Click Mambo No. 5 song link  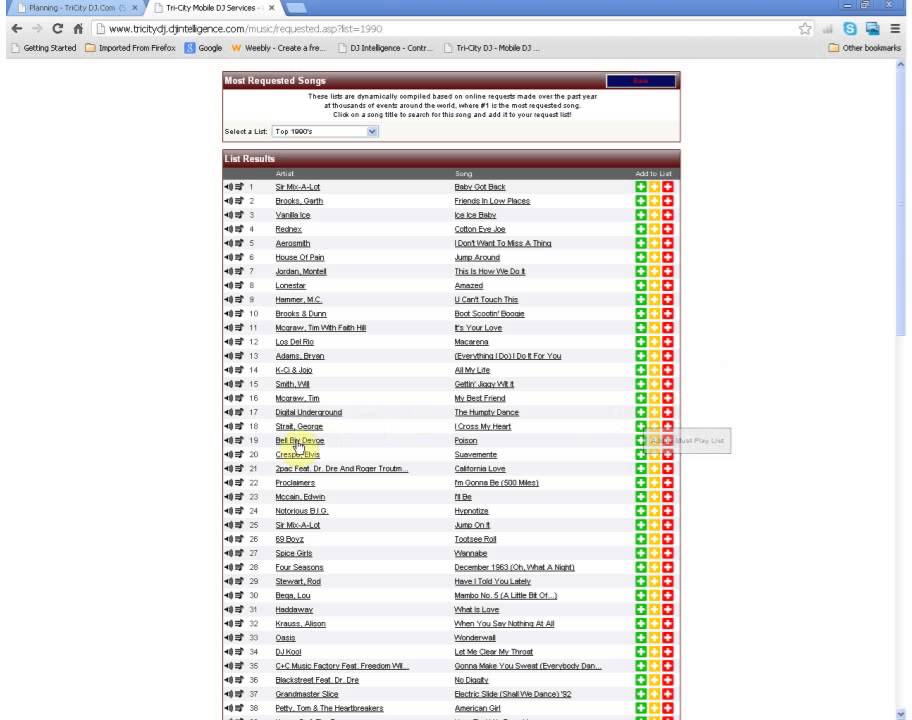(x=505, y=596)
